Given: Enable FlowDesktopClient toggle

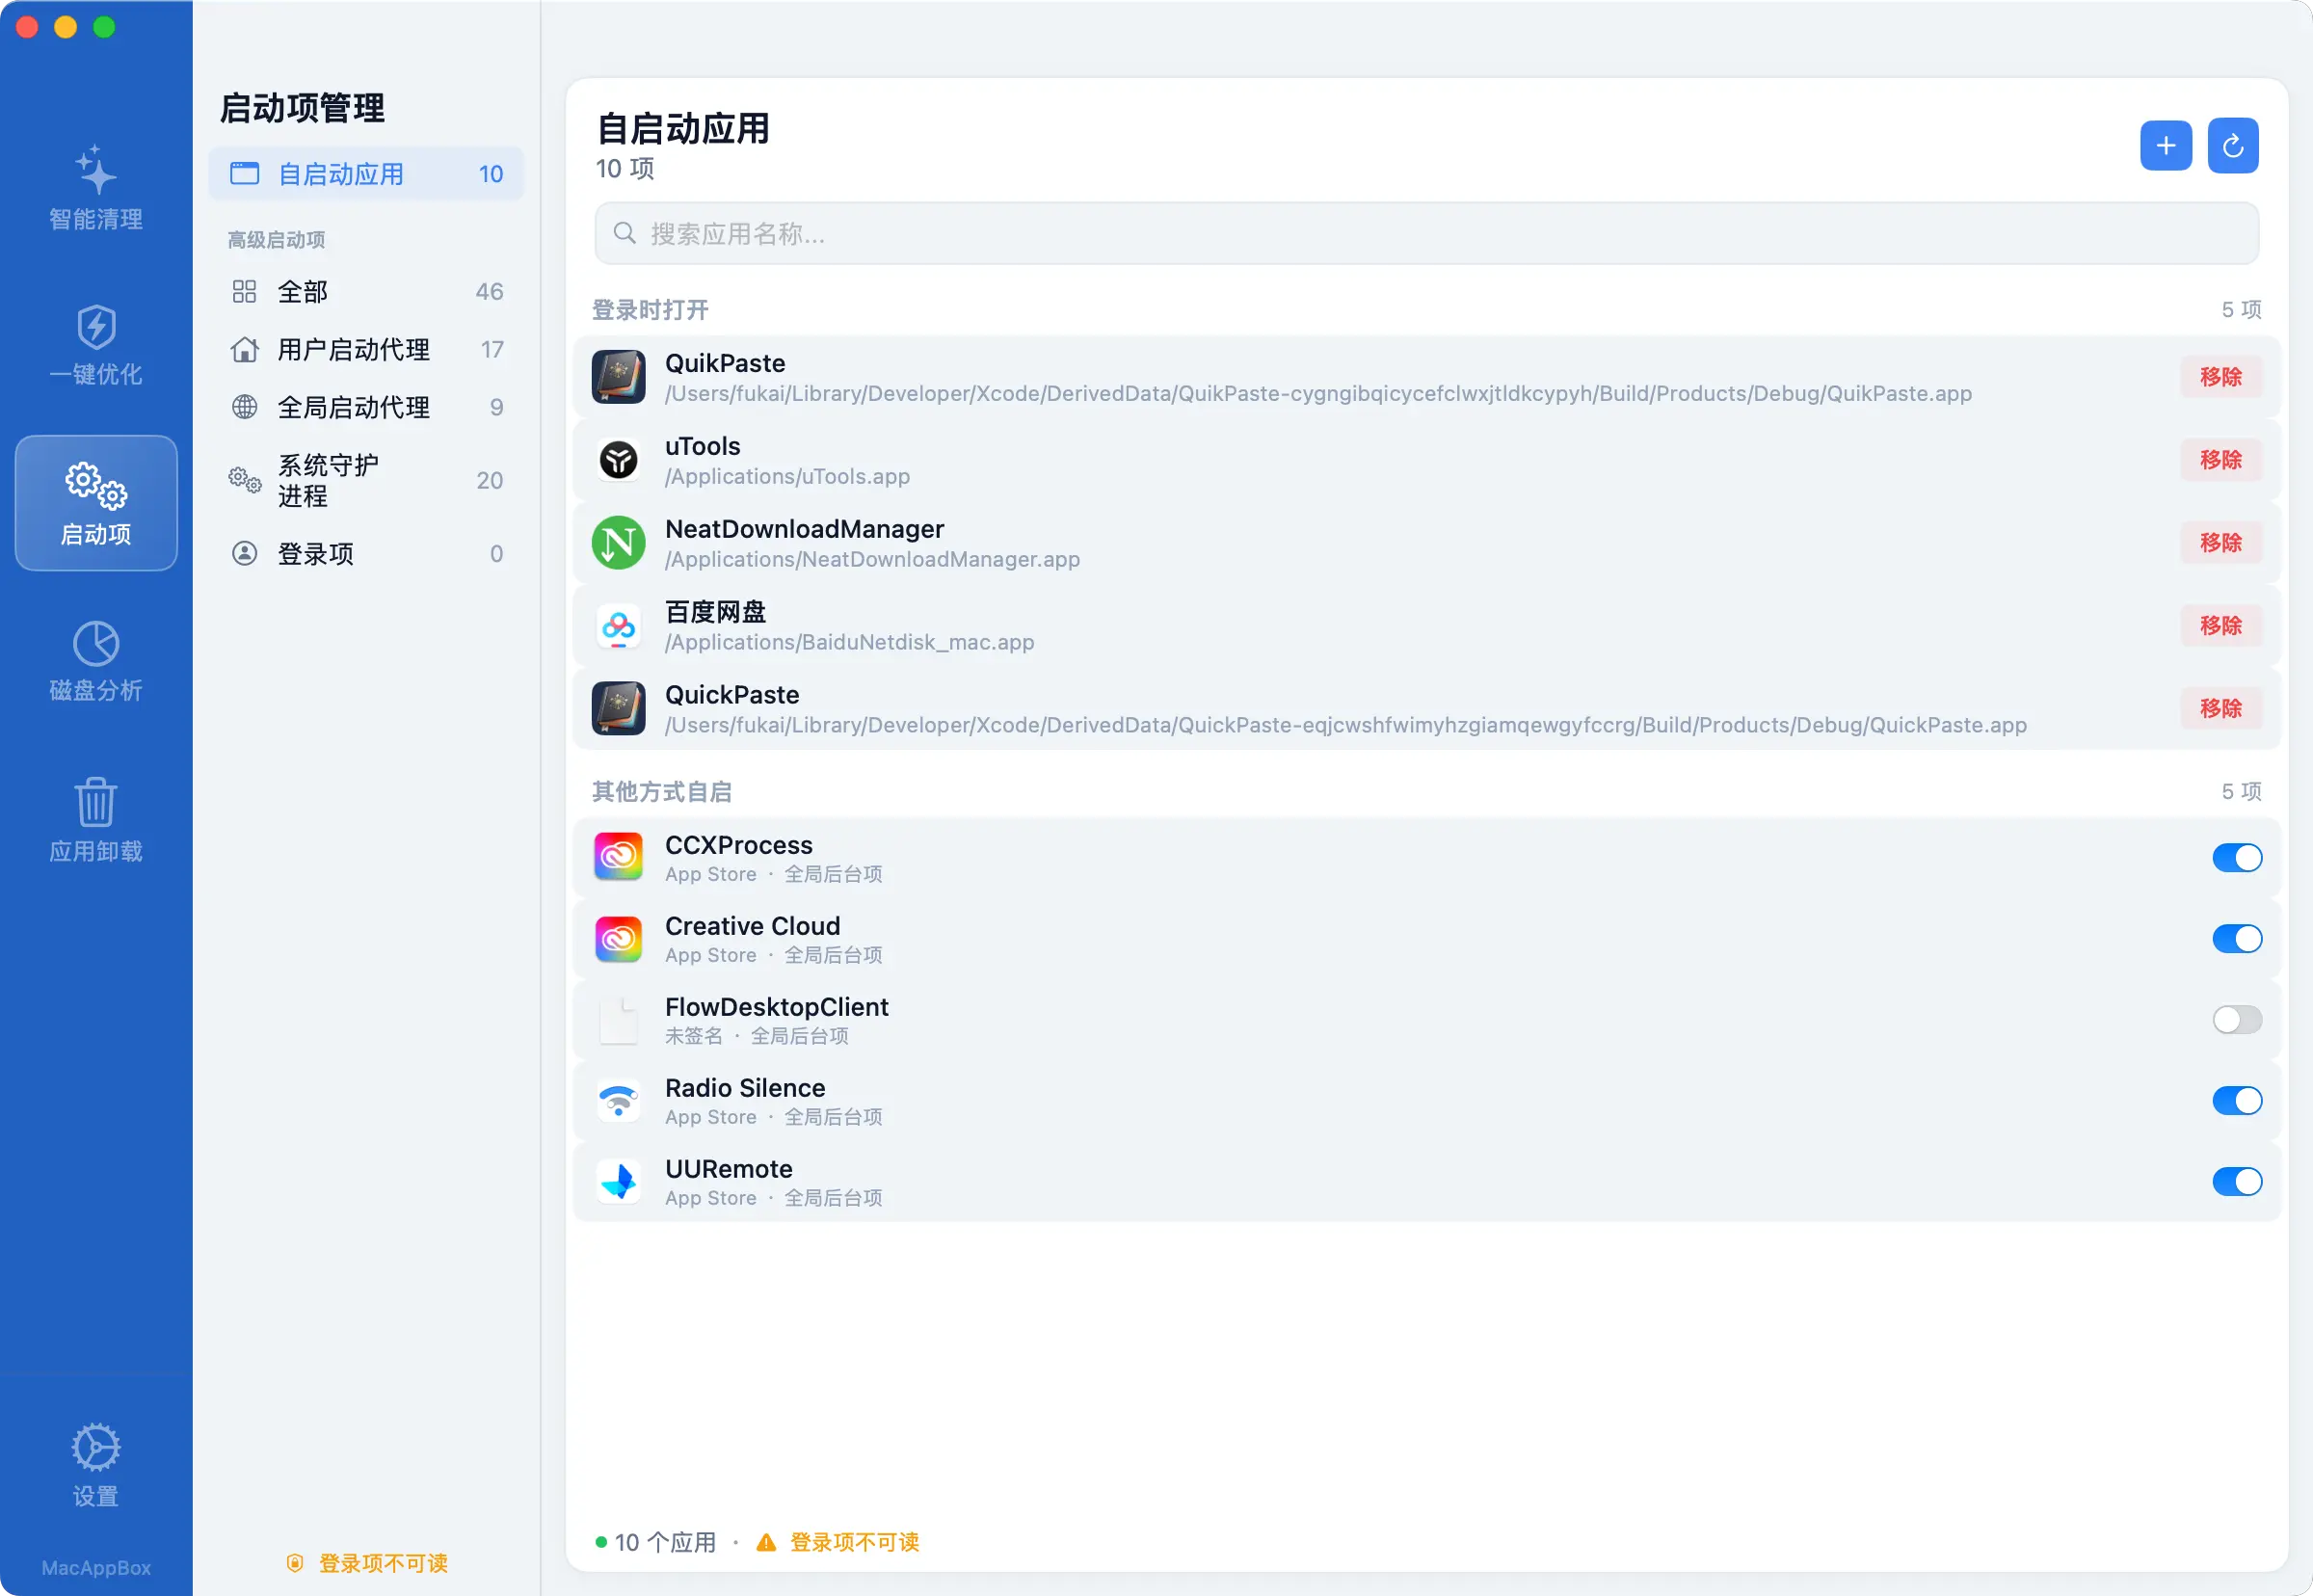Looking at the screenshot, I should coord(2236,1019).
